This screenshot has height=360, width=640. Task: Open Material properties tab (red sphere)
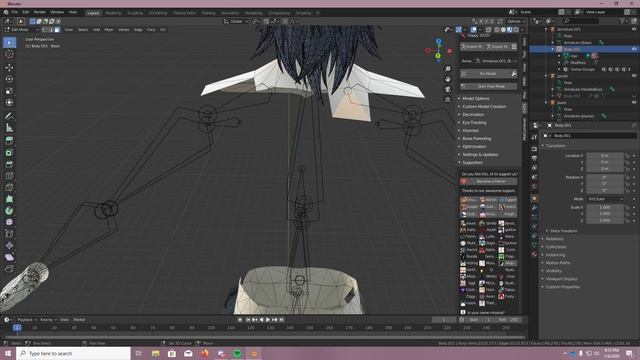point(534,254)
